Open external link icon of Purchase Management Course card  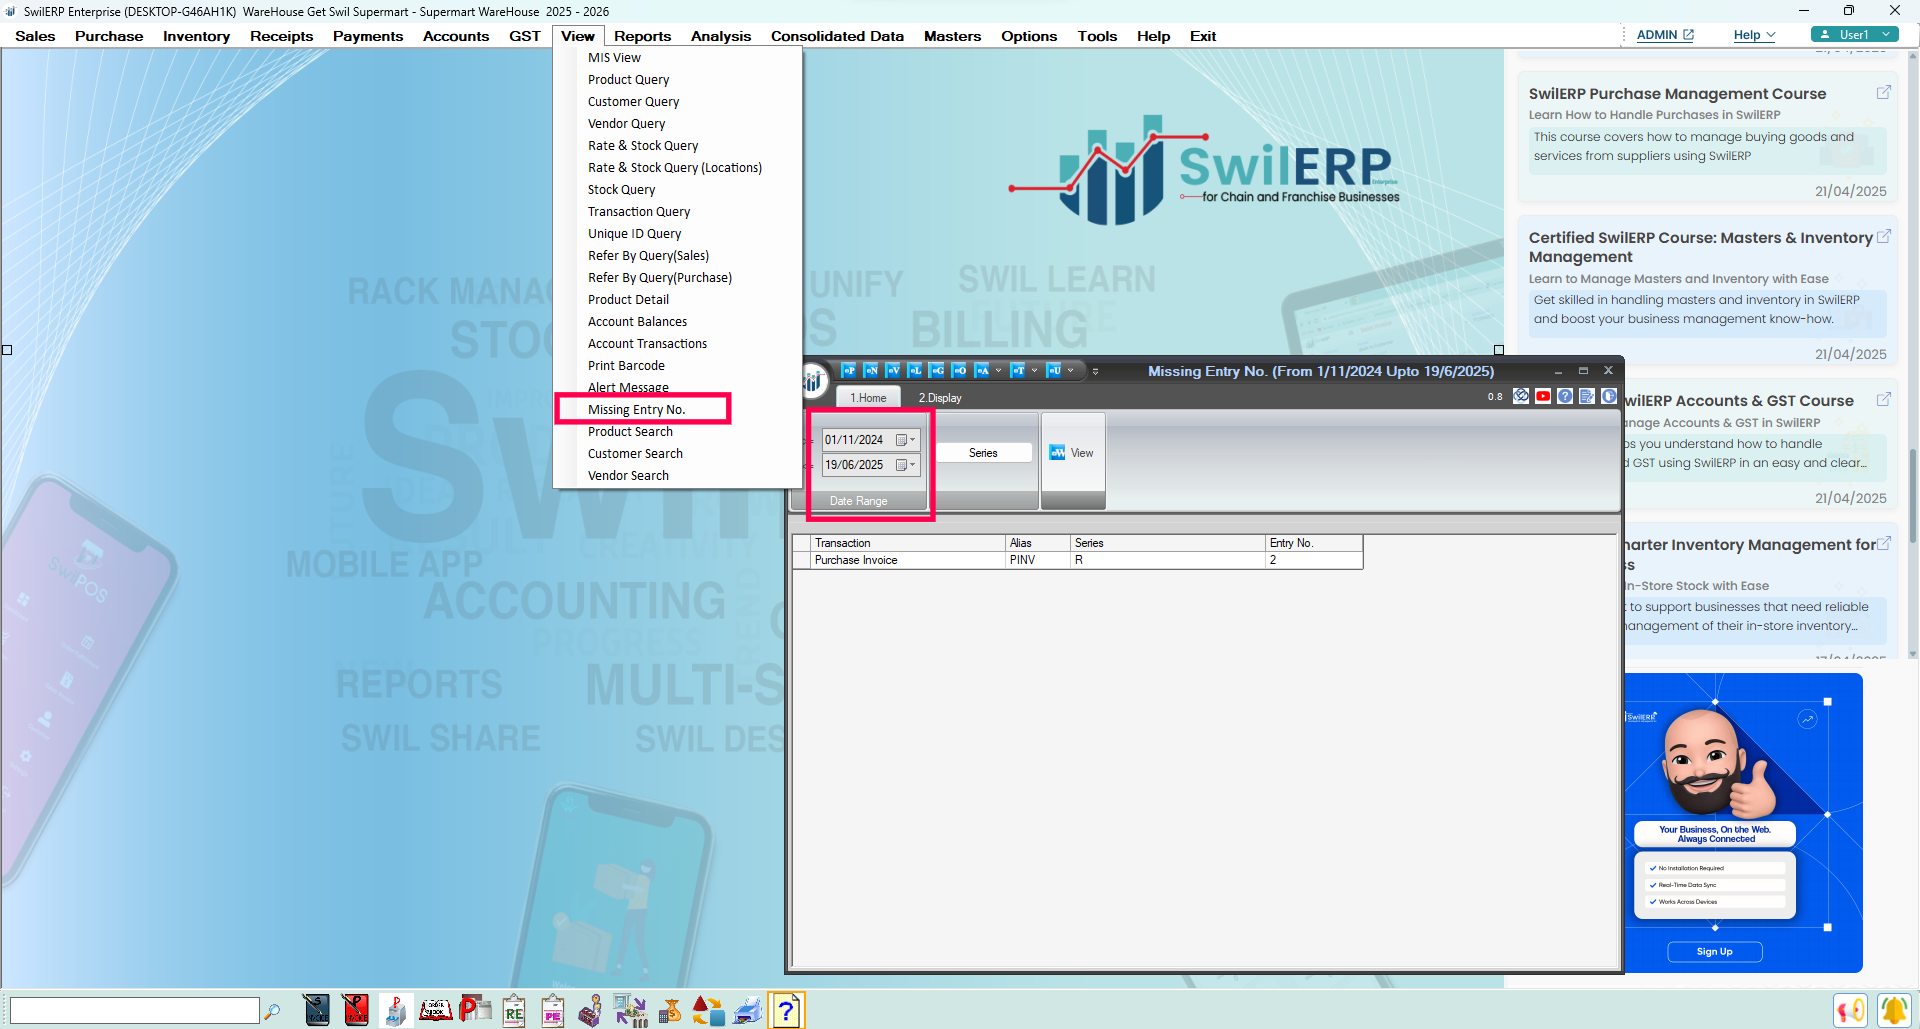coord(1883,92)
